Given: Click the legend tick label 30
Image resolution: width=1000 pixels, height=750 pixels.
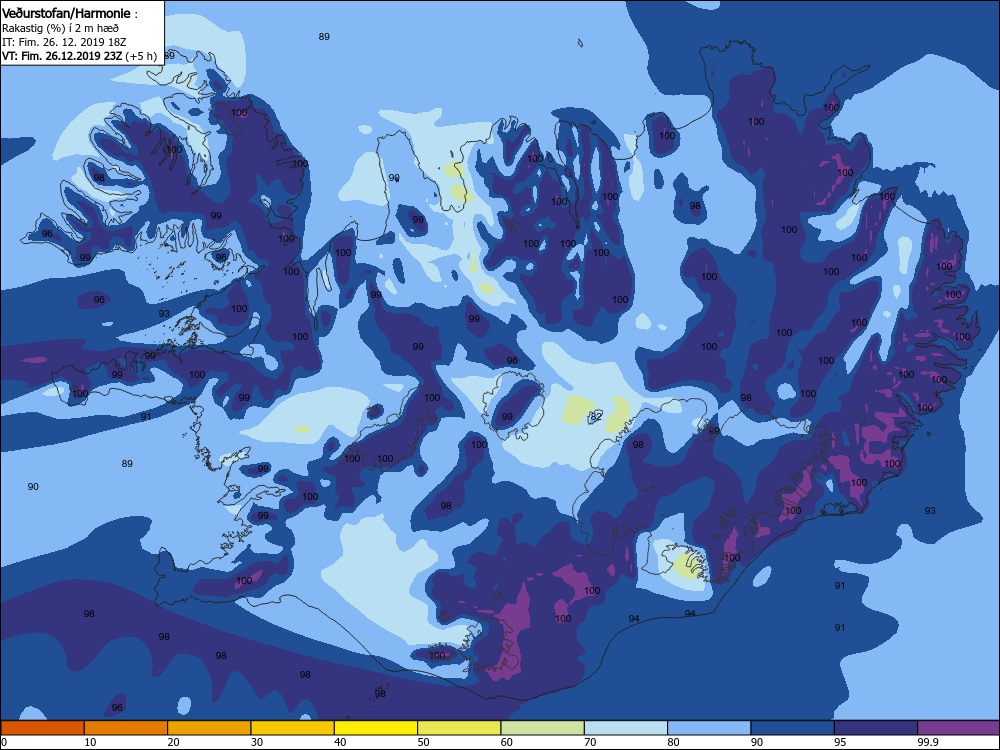Looking at the screenshot, I should pos(257,742).
